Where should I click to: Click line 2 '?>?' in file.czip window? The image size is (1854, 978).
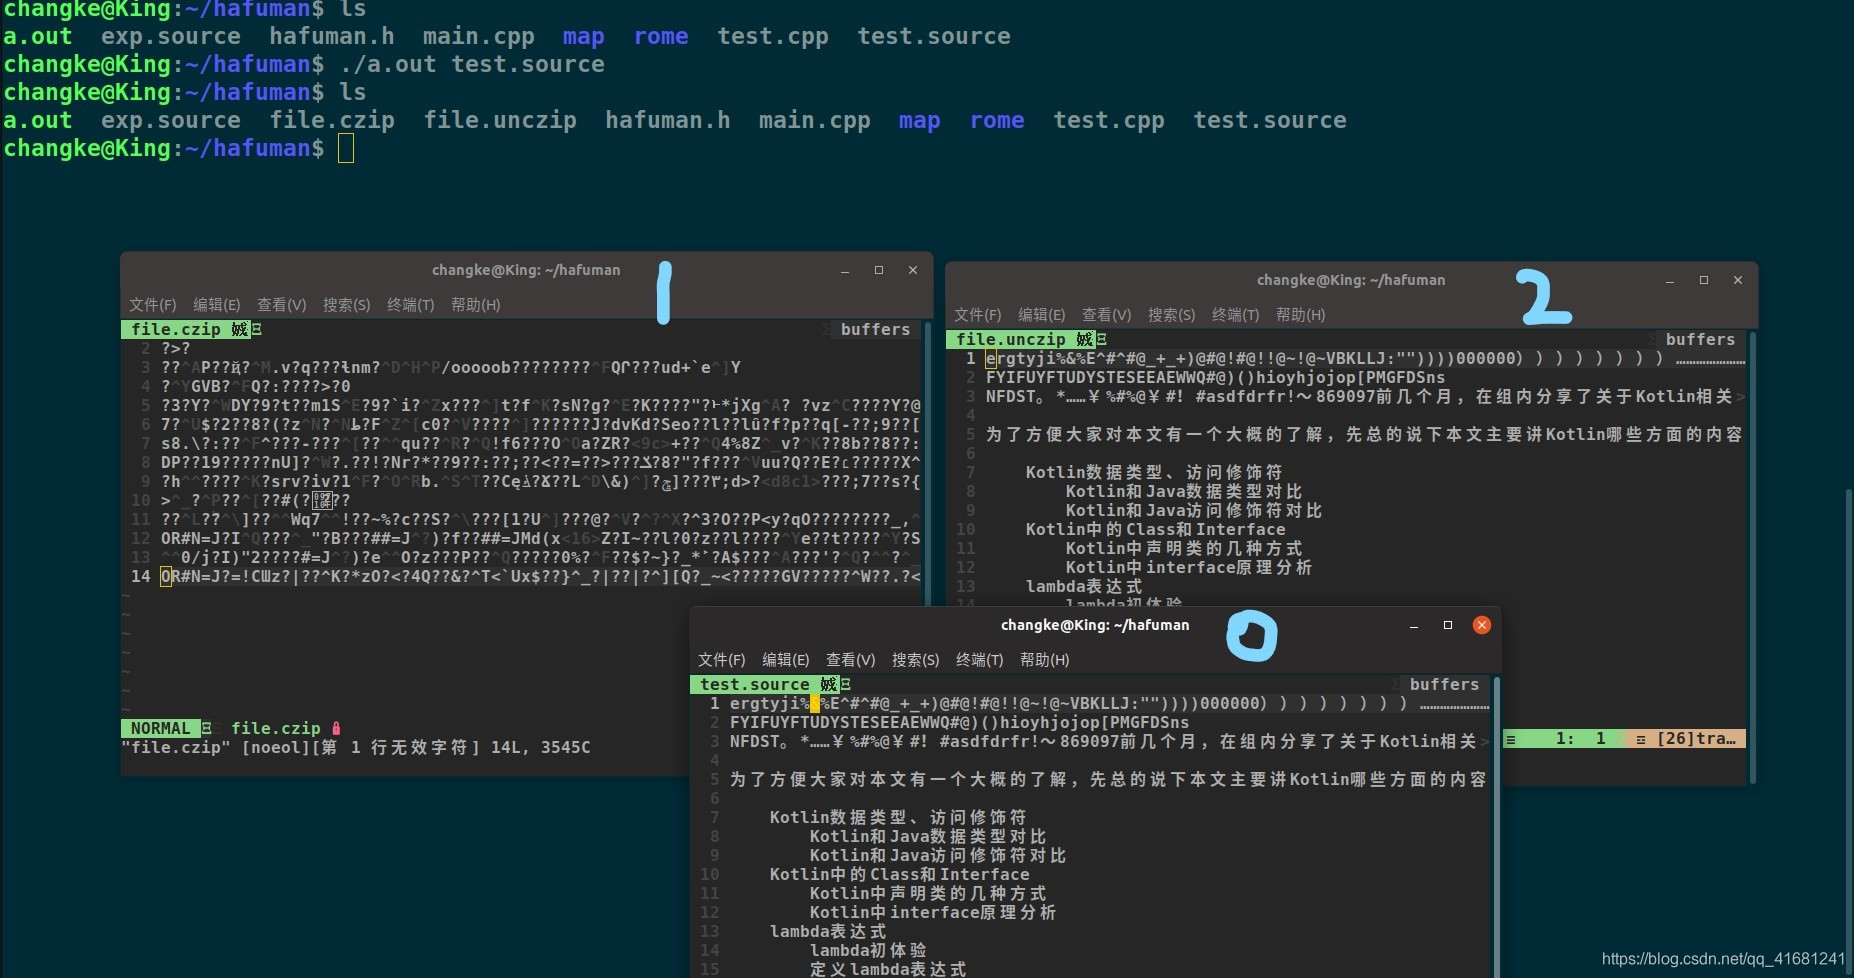pos(176,348)
